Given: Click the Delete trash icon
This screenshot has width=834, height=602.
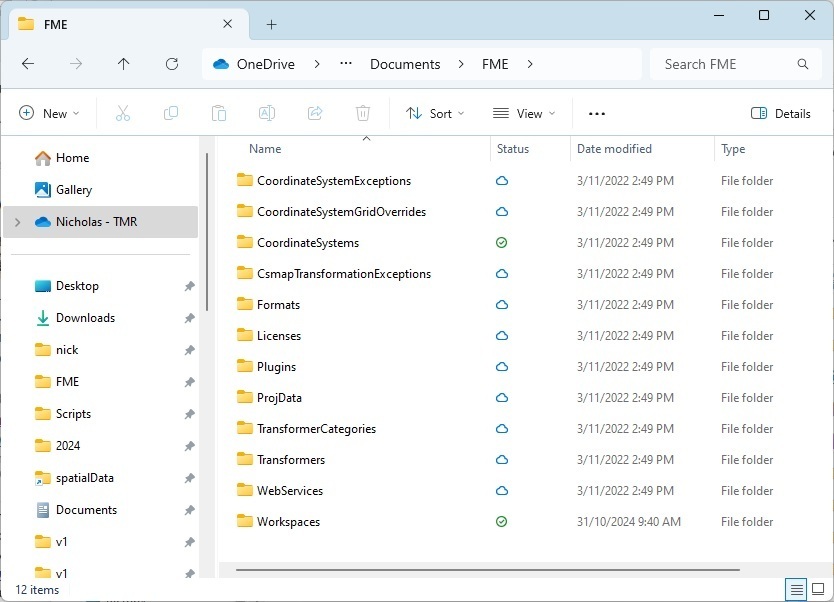Looking at the screenshot, I should 363,113.
